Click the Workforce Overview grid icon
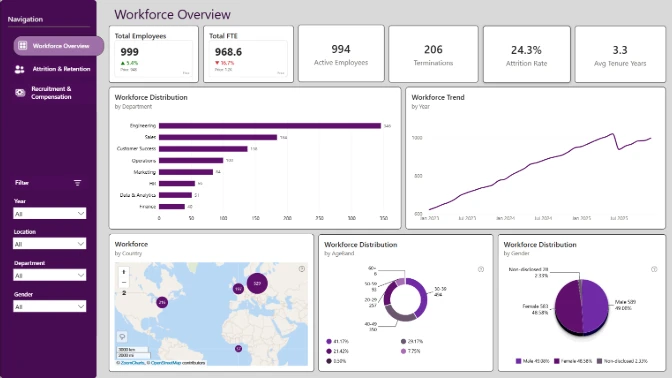Viewport: 672px width, 378px height. (x=23, y=45)
